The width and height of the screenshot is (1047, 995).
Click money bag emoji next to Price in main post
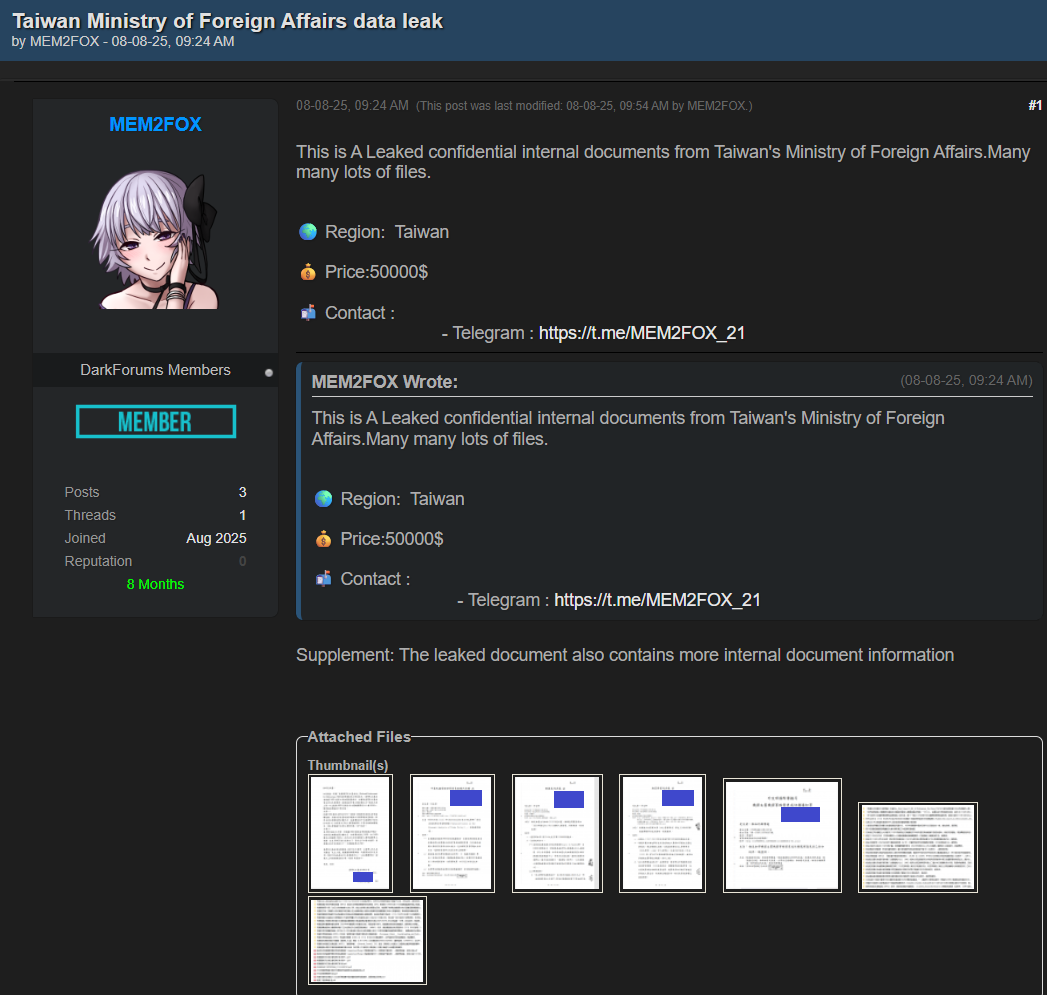[308, 272]
